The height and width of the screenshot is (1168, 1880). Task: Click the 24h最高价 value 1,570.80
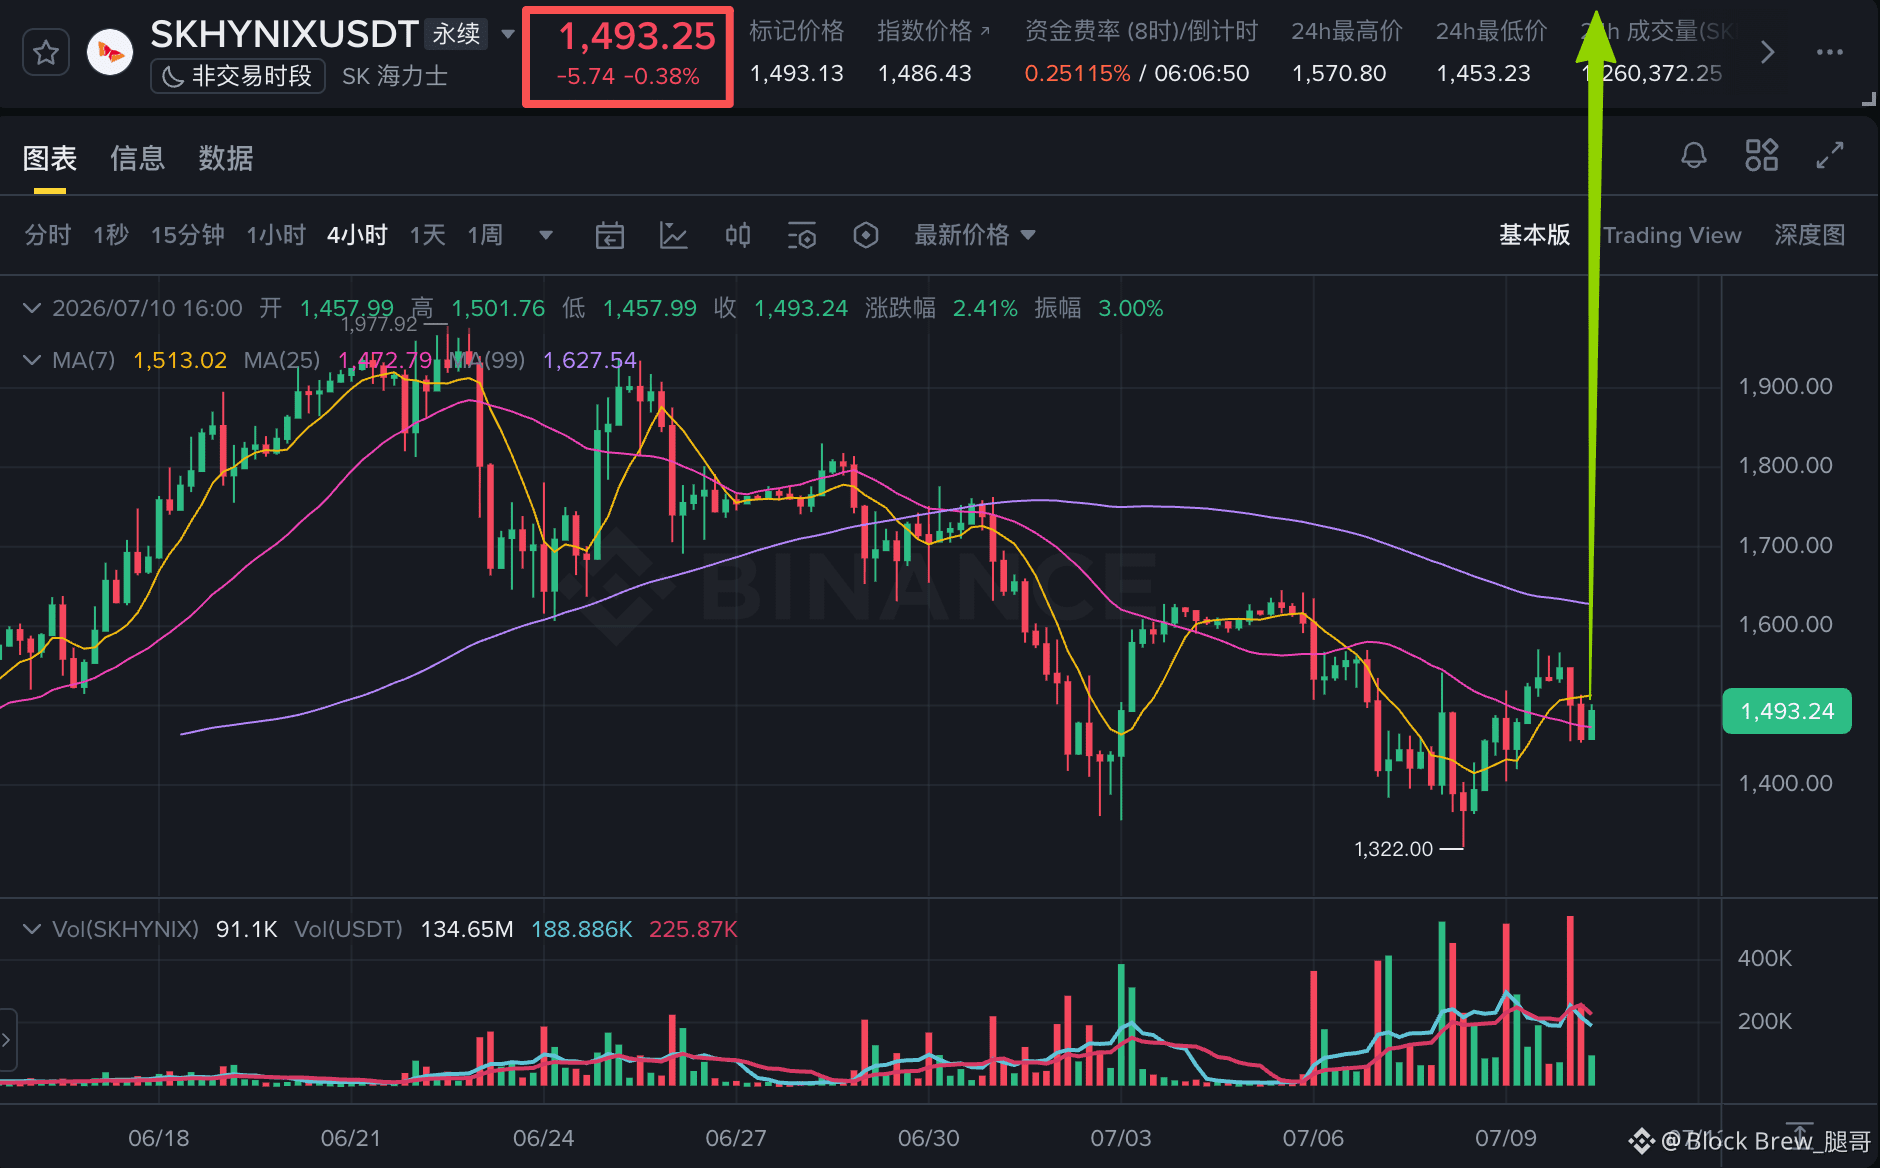pos(1339,73)
